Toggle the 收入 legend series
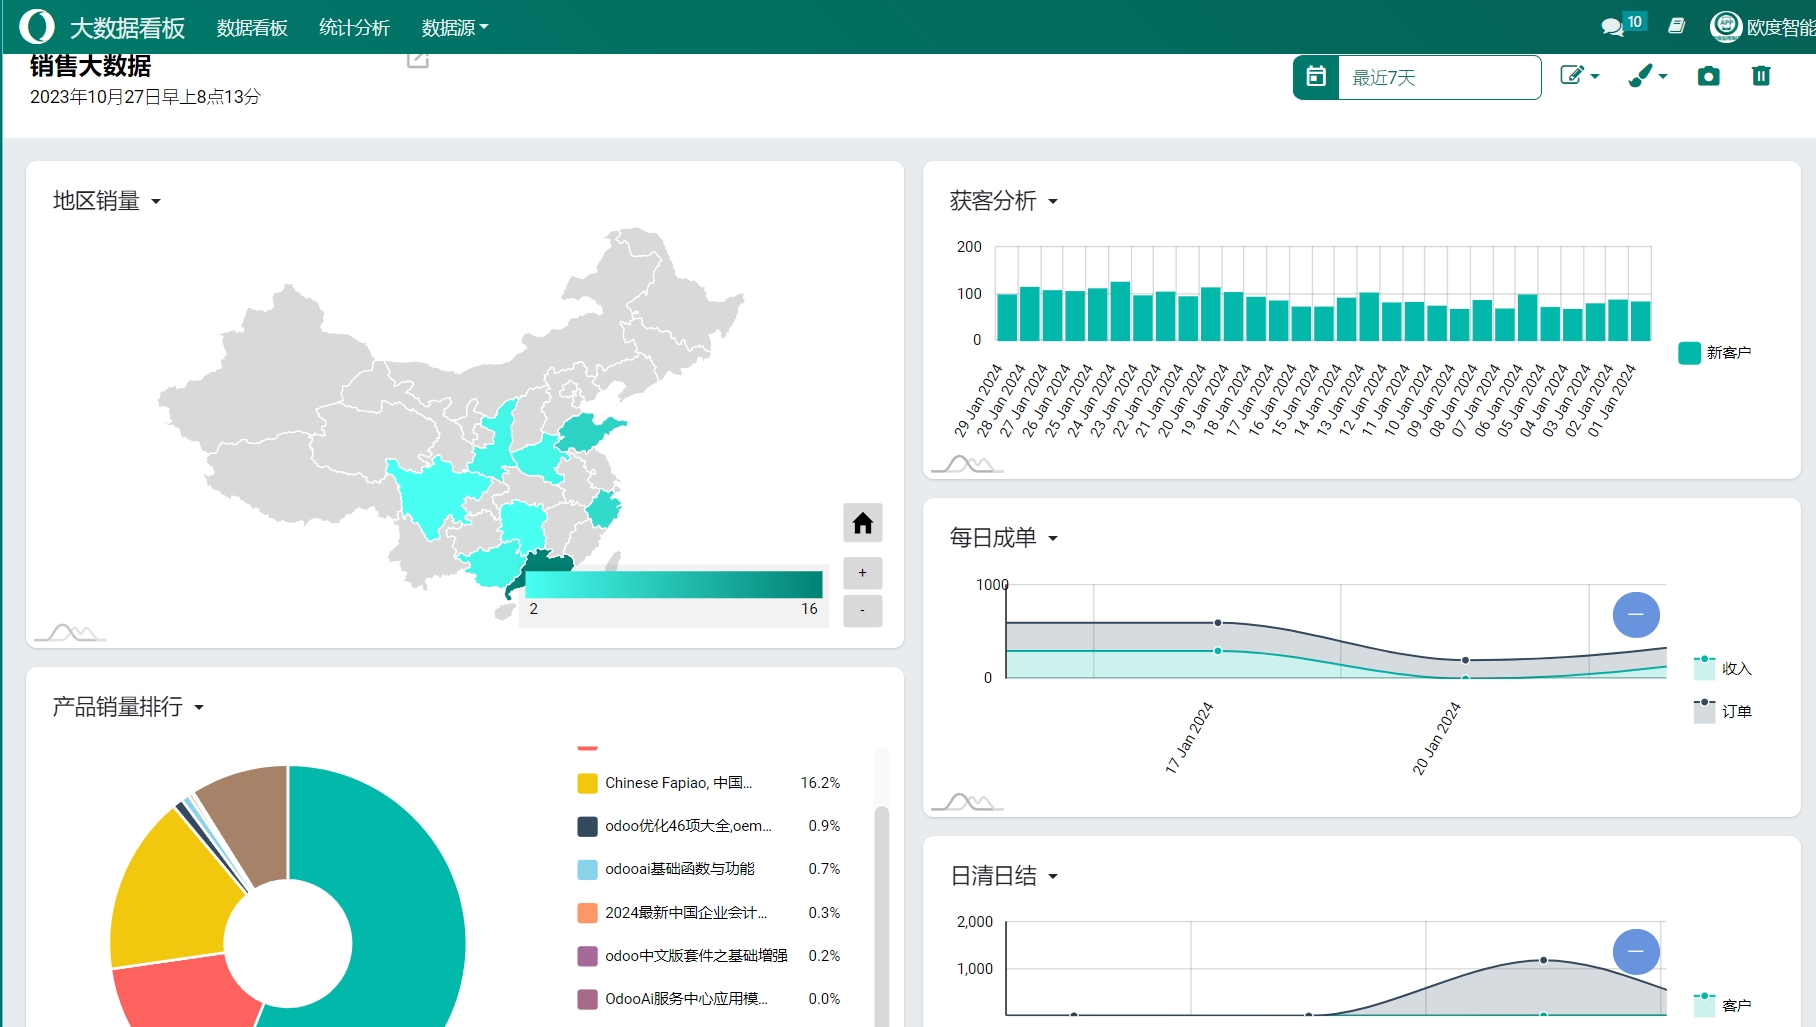The height and width of the screenshot is (1027, 1816). click(1722, 668)
